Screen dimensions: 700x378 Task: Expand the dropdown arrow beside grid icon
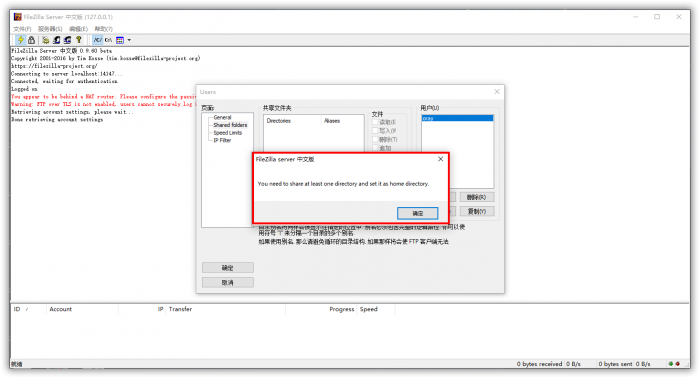click(129, 40)
